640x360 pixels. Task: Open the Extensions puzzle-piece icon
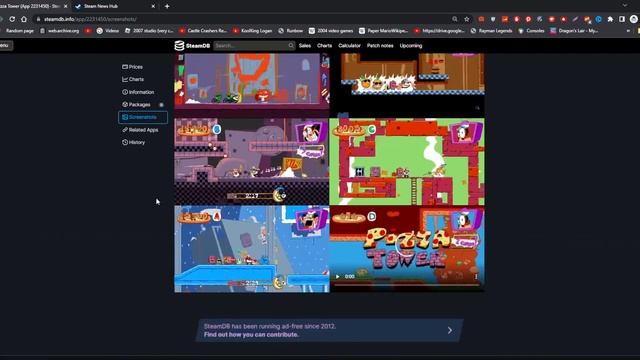point(610,19)
